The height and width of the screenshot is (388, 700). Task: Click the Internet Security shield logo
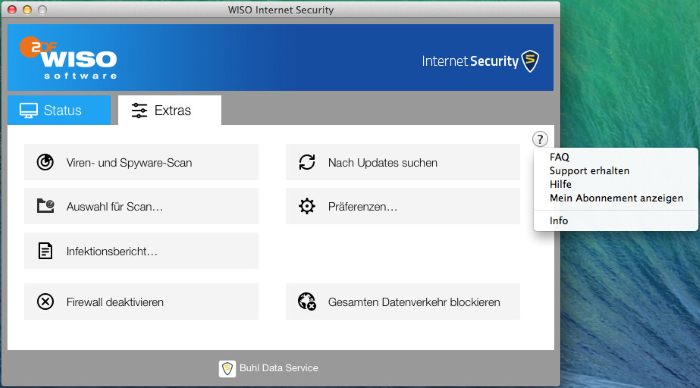pyautogui.click(x=530, y=61)
